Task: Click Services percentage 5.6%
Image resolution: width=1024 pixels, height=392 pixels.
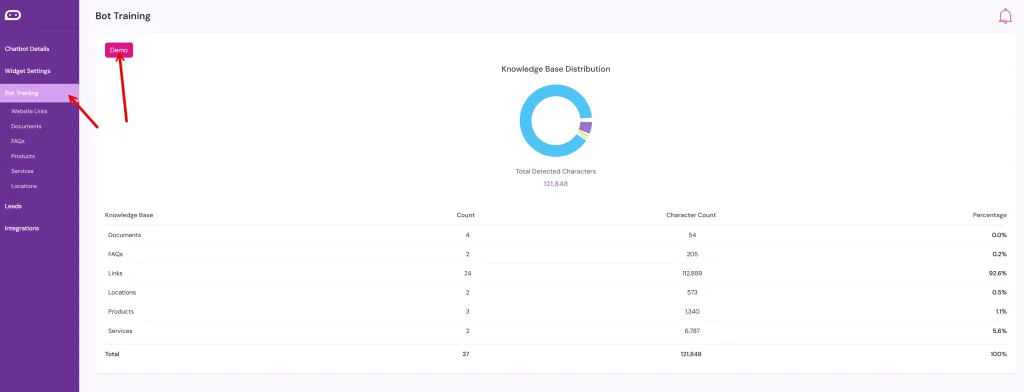Action: 999,331
